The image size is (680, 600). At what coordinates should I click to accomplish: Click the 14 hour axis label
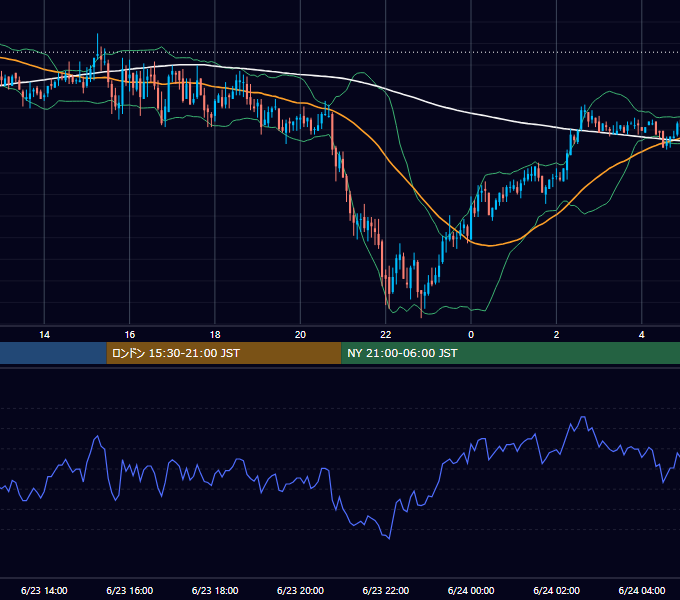pyautogui.click(x=44, y=335)
